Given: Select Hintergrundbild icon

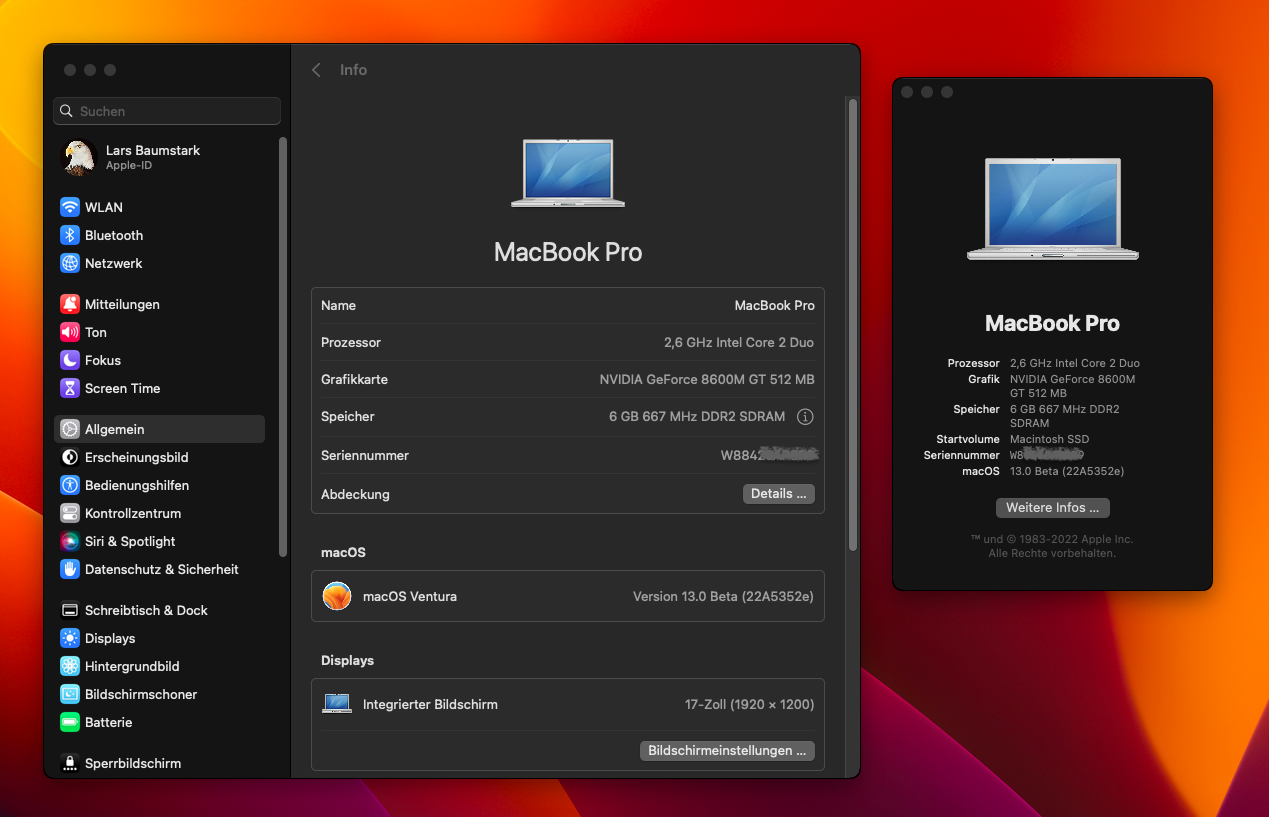Looking at the screenshot, I should [x=70, y=666].
